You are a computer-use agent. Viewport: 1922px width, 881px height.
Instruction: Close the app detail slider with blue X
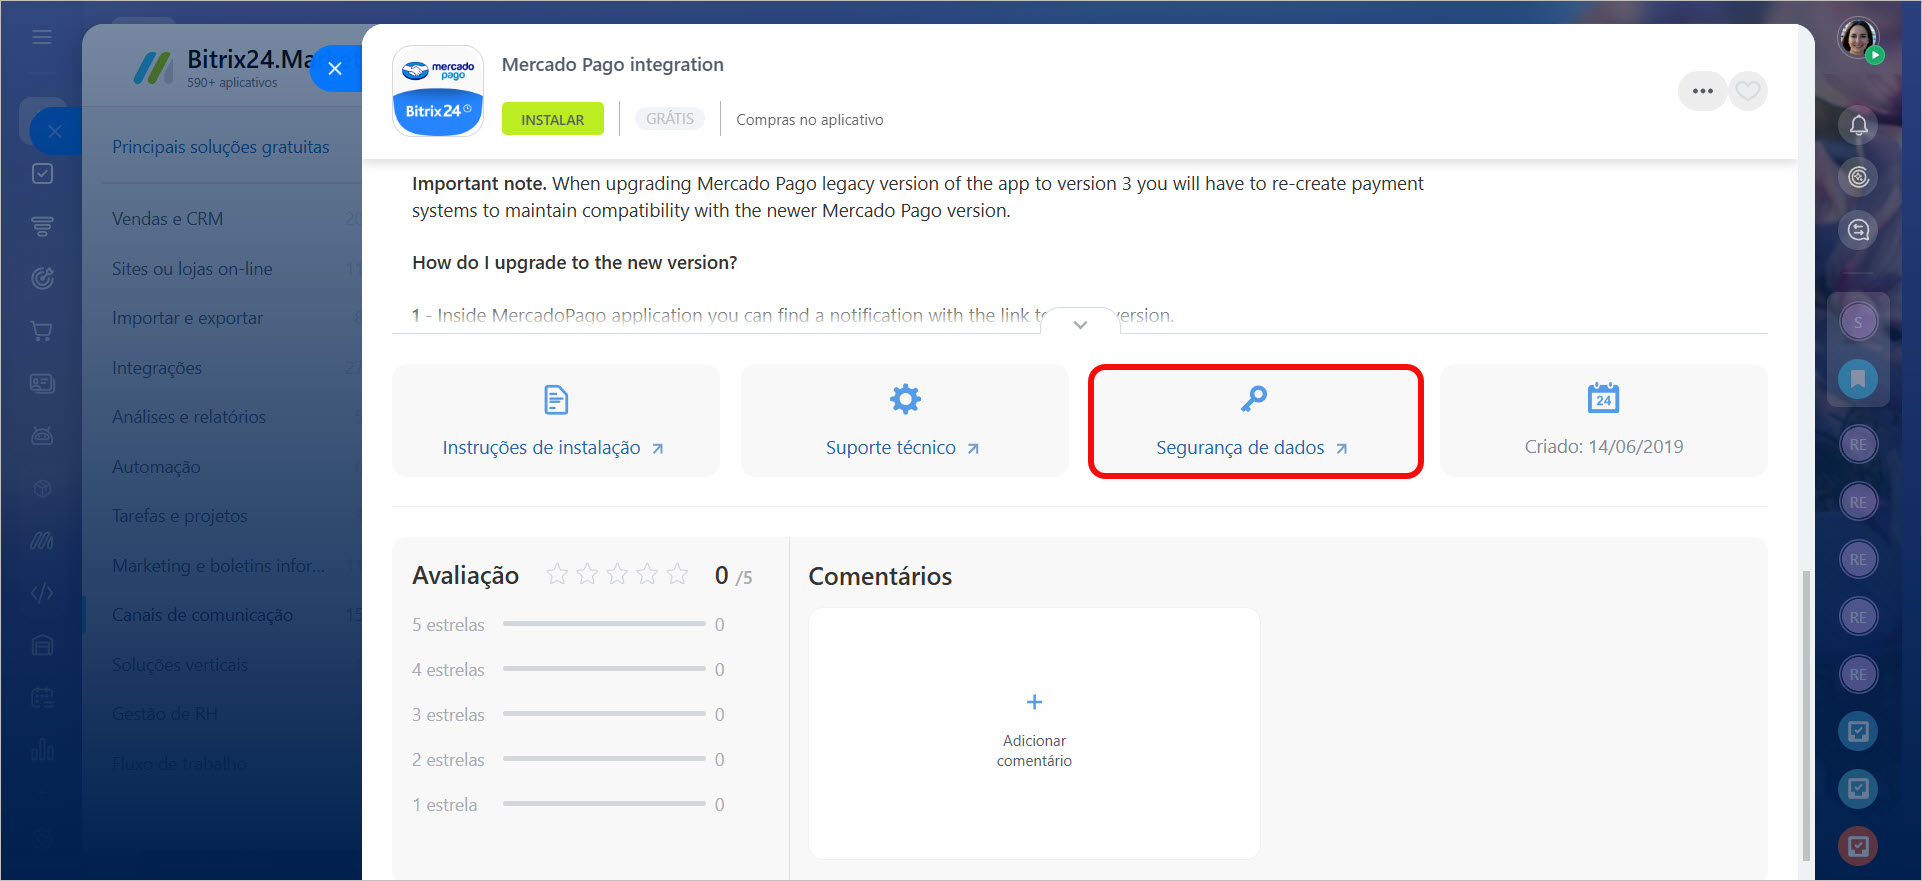pos(335,68)
